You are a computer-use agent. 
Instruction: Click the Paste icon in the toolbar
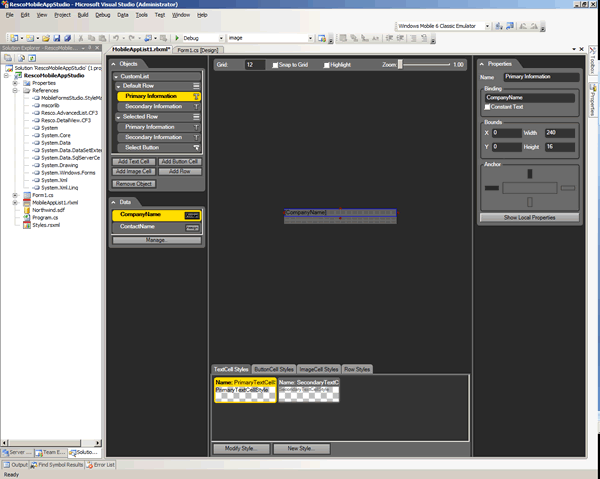pos(102,38)
